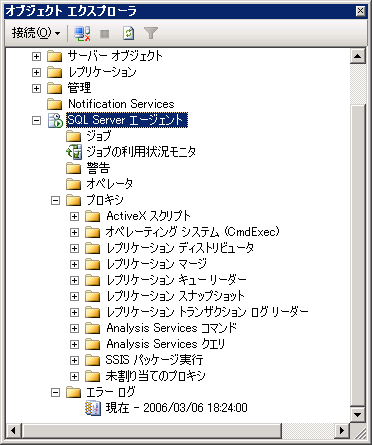This screenshot has width=372, height=445.
Task: Click the サーバー オブジェクト folder icon
Action: pos(54,56)
